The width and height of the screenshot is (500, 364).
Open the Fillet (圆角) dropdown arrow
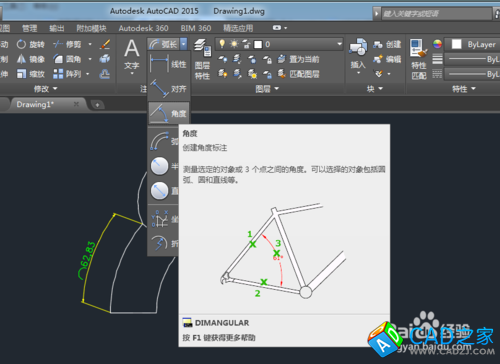coord(90,59)
